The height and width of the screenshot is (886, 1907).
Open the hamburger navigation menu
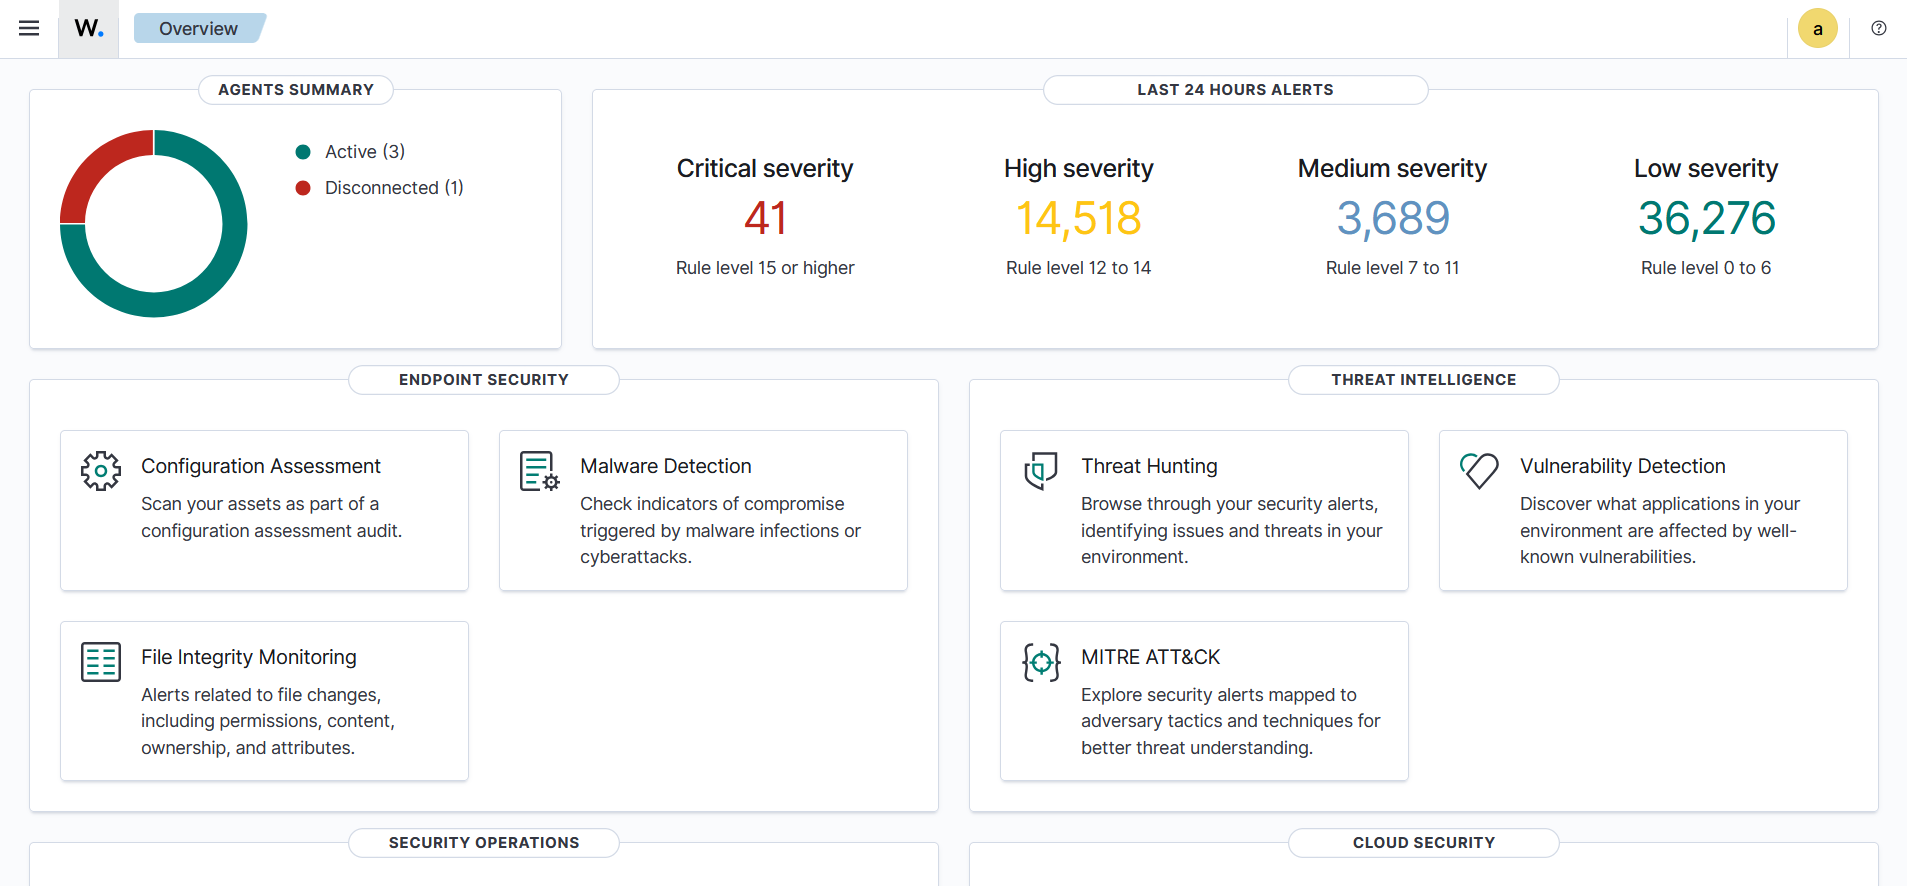(29, 28)
